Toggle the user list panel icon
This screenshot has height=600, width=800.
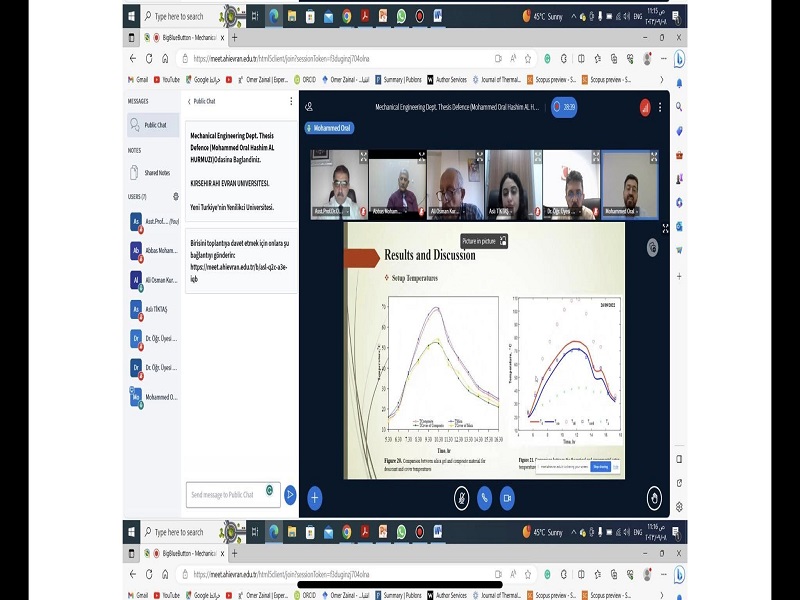click(x=309, y=106)
